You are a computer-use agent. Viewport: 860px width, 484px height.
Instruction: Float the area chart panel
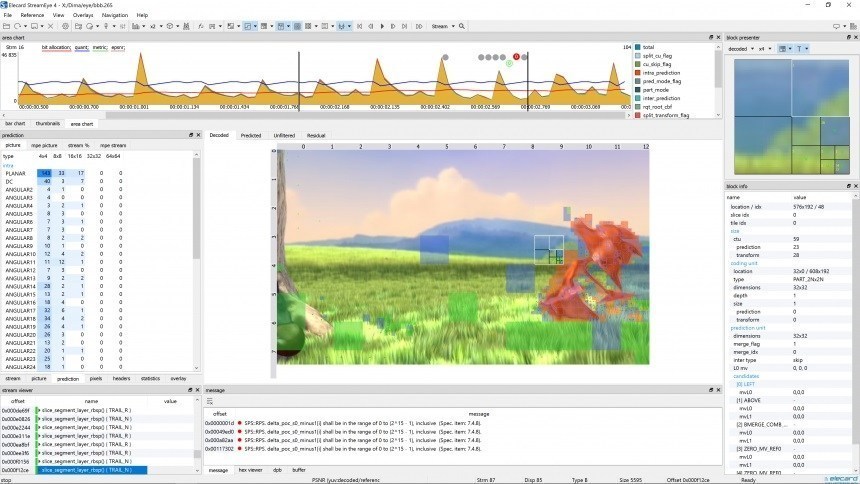point(711,37)
